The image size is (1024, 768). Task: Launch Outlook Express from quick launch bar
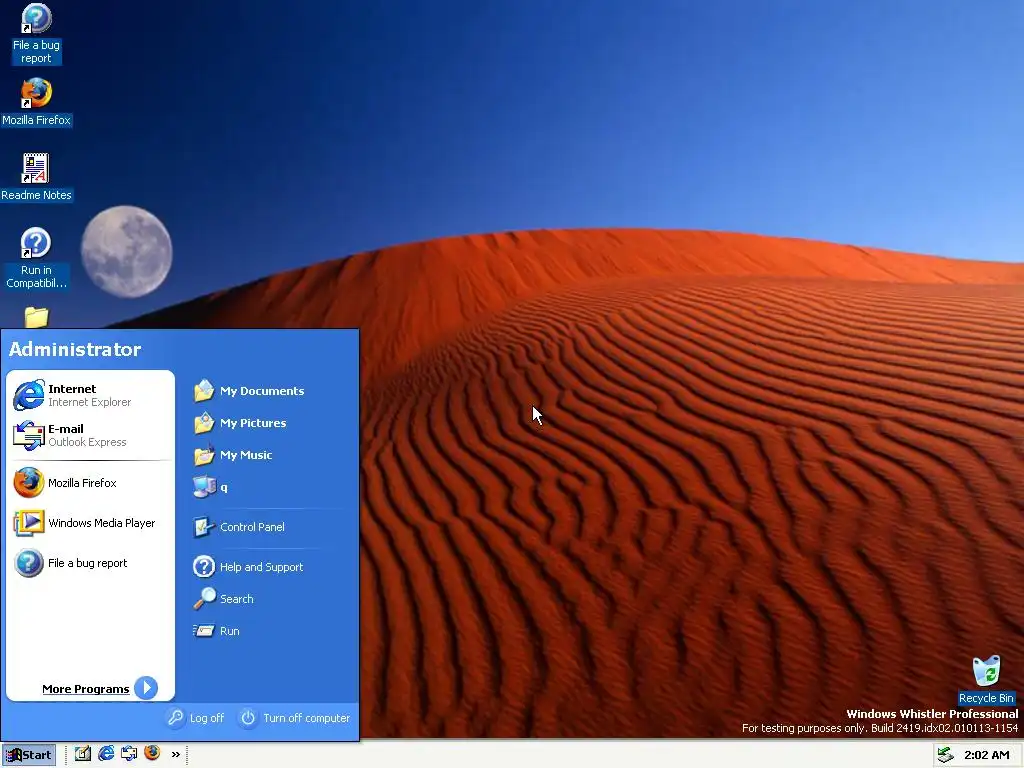pyautogui.click(x=129, y=754)
